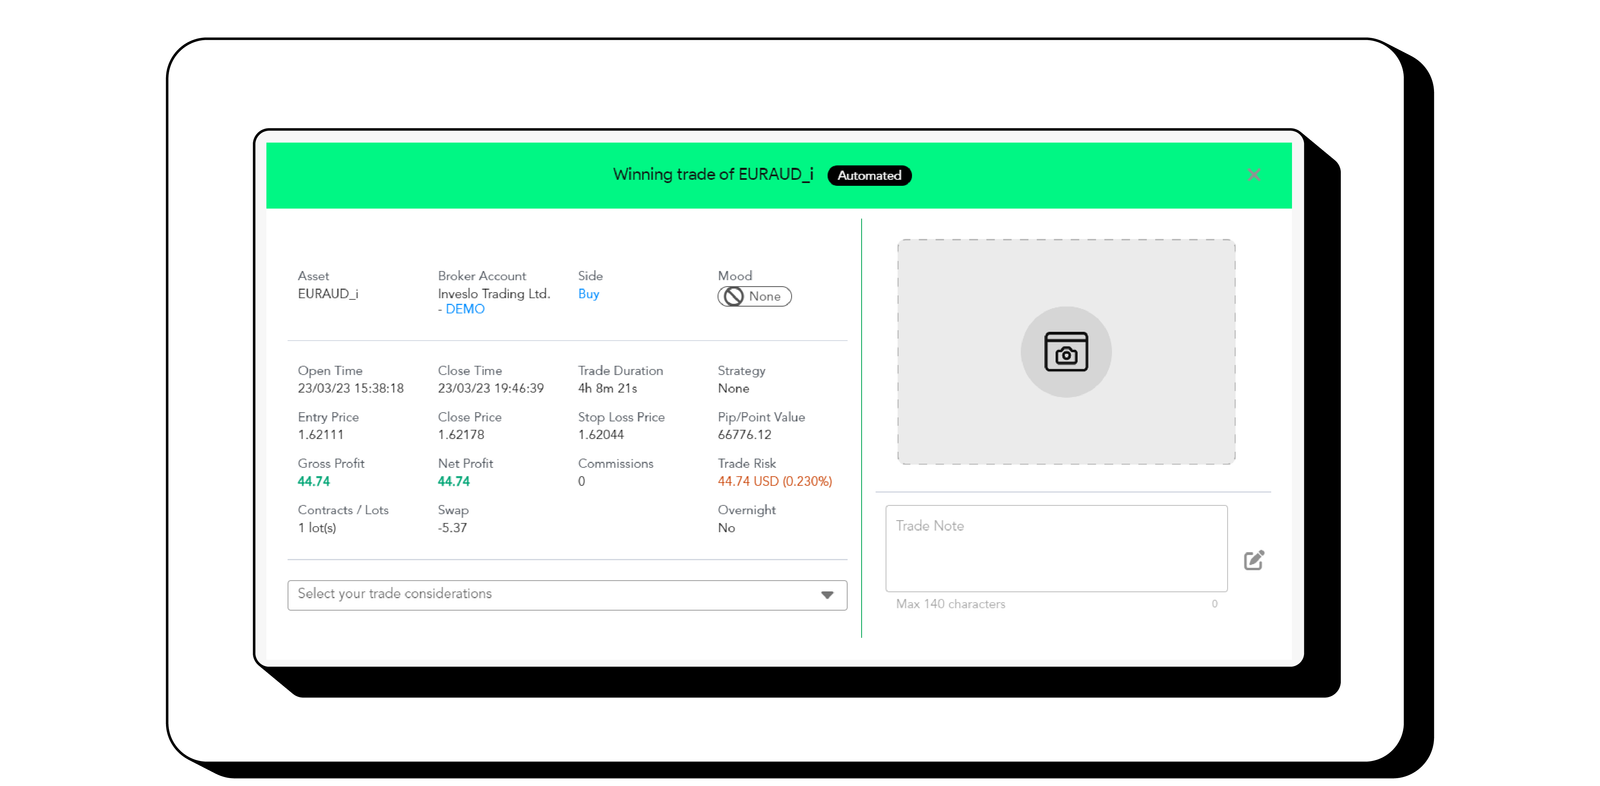Click the Net Profit 44.74 amount
This screenshot has width=1600, height=786.
click(x=453, y=481)
